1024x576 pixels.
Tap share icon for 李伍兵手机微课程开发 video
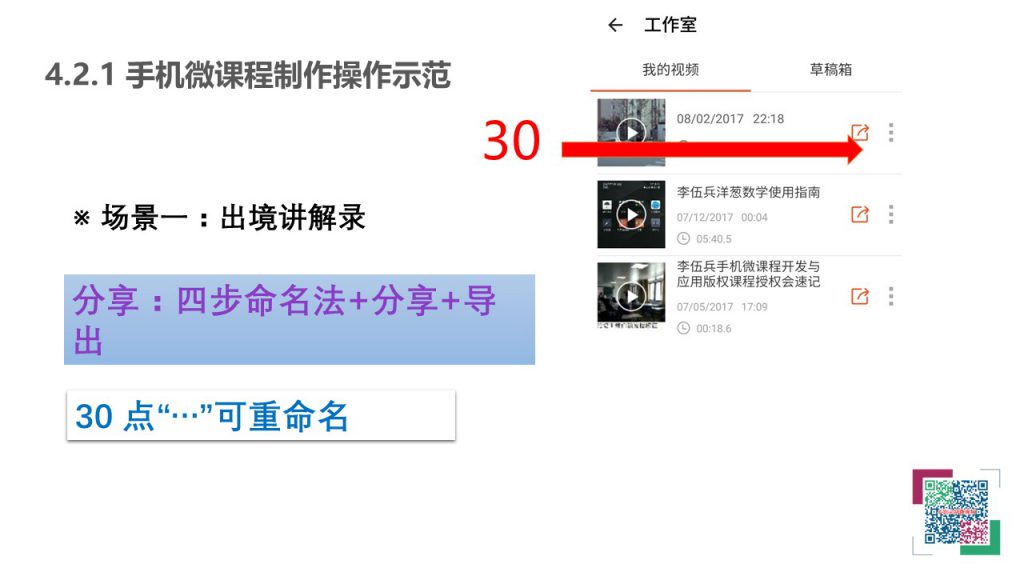(x=860, y=296)
